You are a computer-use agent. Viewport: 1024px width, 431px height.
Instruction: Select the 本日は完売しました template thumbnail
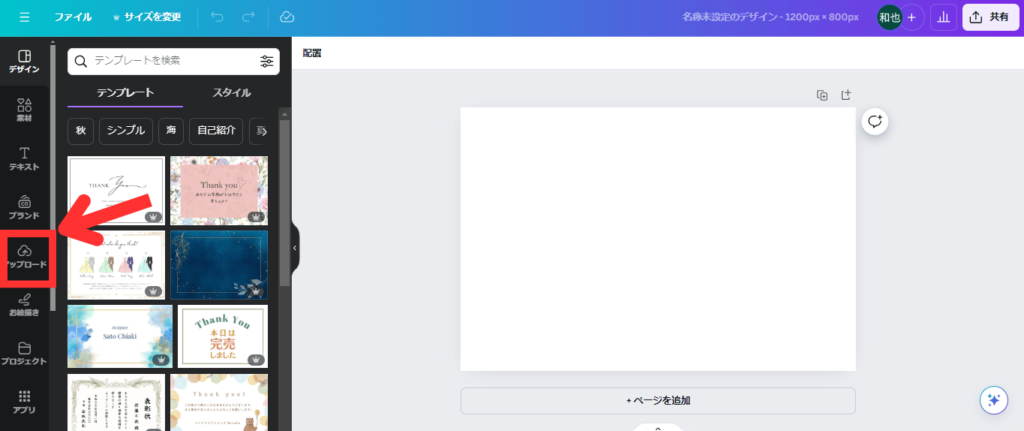point(222,335)
